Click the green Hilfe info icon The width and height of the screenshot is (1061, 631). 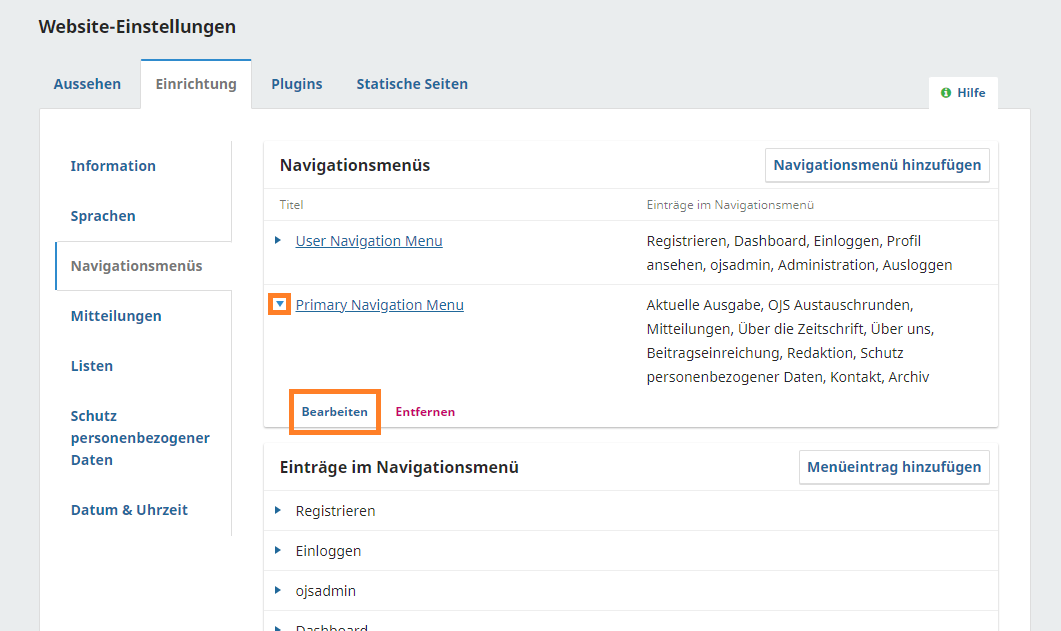(945, 93)
